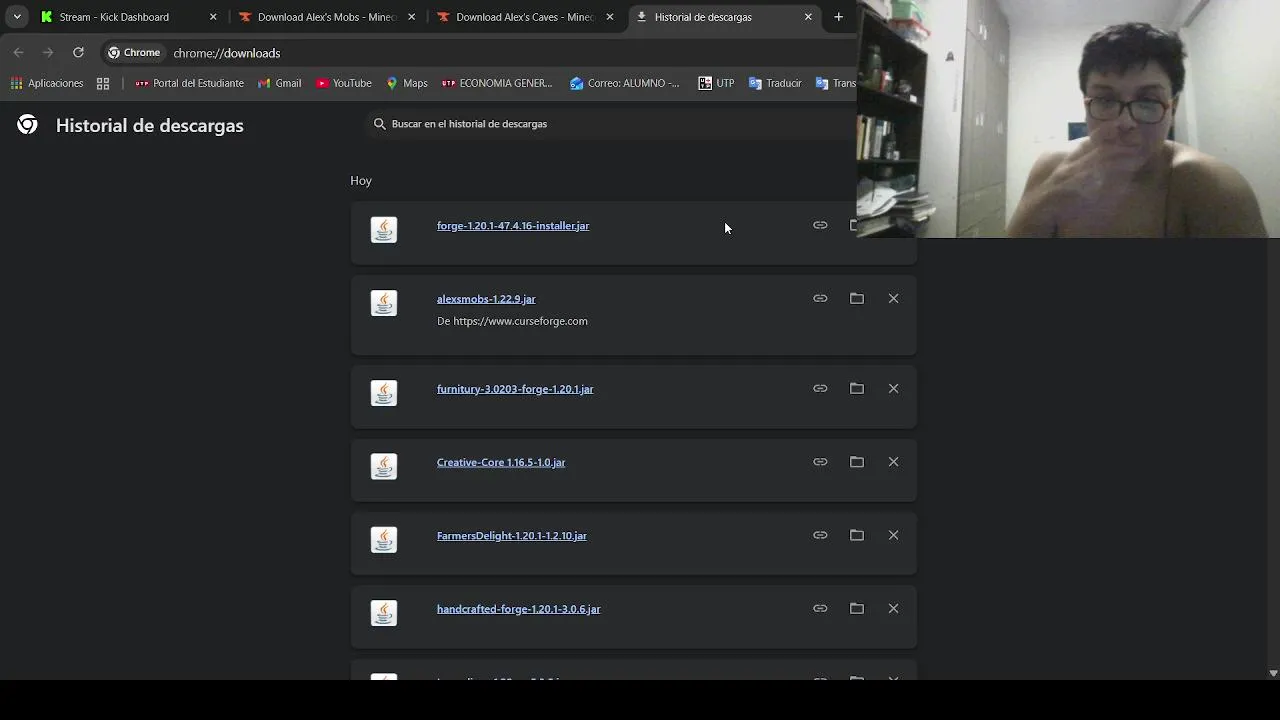Image resolution: width=1280 pixels, height=720 pixels.
Task: Focus the Buscar en el historial field
Action: click(x=610, y=124)
